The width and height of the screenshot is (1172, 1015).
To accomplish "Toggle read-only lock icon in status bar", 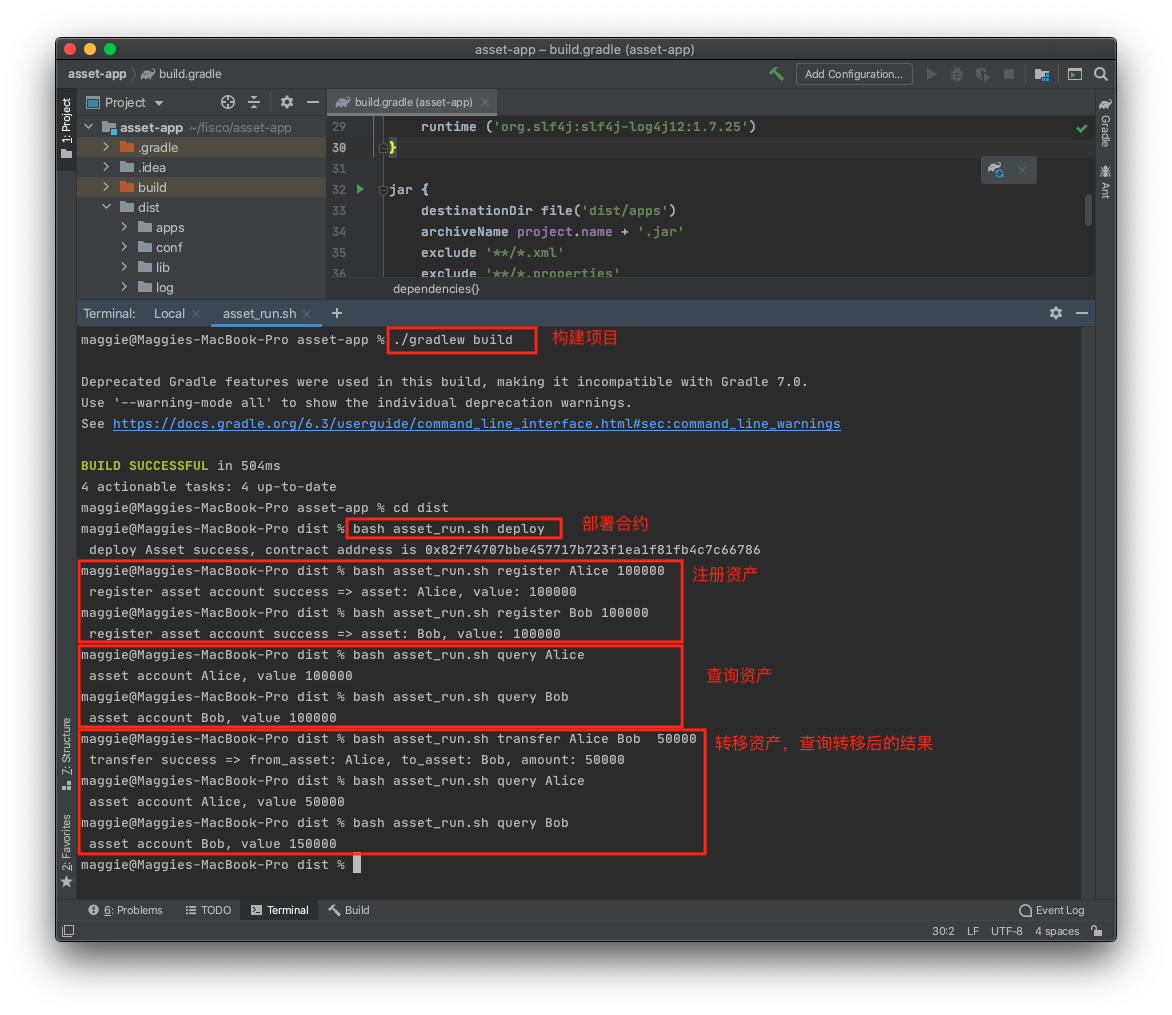I will 1097,931.
